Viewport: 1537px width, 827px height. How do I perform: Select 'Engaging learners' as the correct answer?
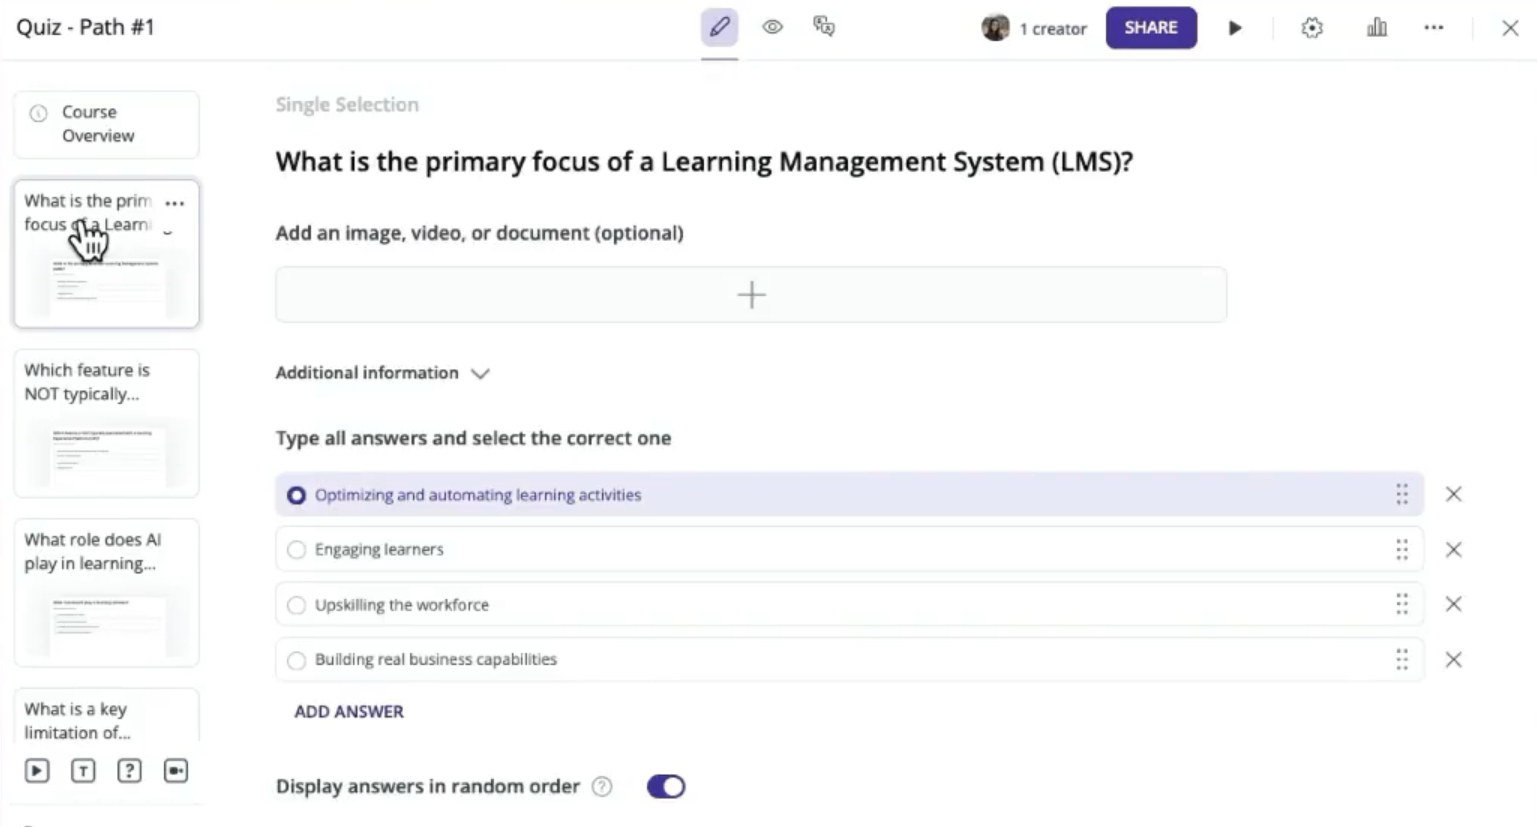pyautogui.click(x=296, y=549)
